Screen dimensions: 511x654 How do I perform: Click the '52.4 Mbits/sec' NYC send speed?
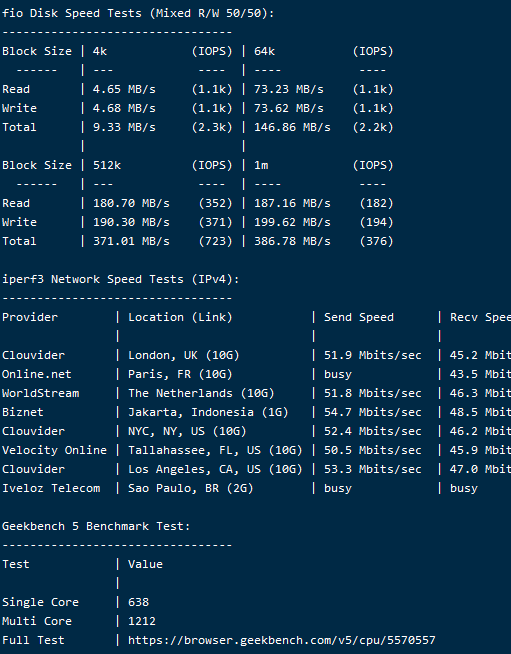373,431
